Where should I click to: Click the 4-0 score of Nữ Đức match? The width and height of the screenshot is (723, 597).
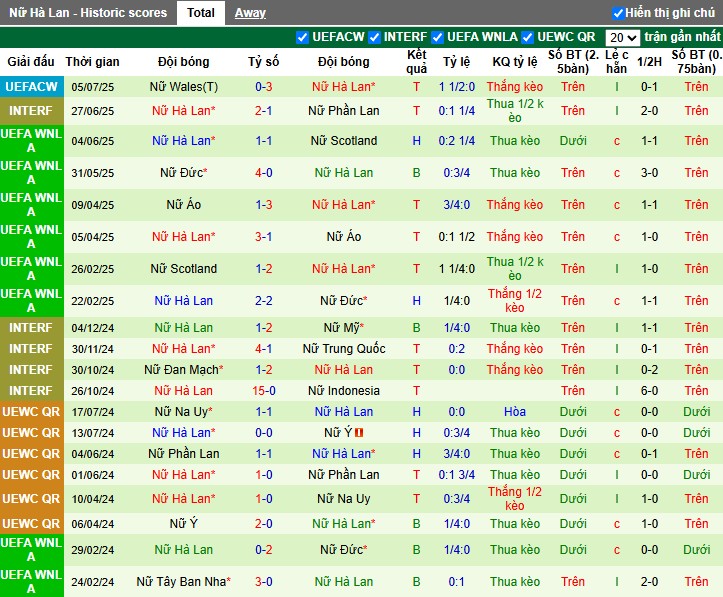pos(264,173)
